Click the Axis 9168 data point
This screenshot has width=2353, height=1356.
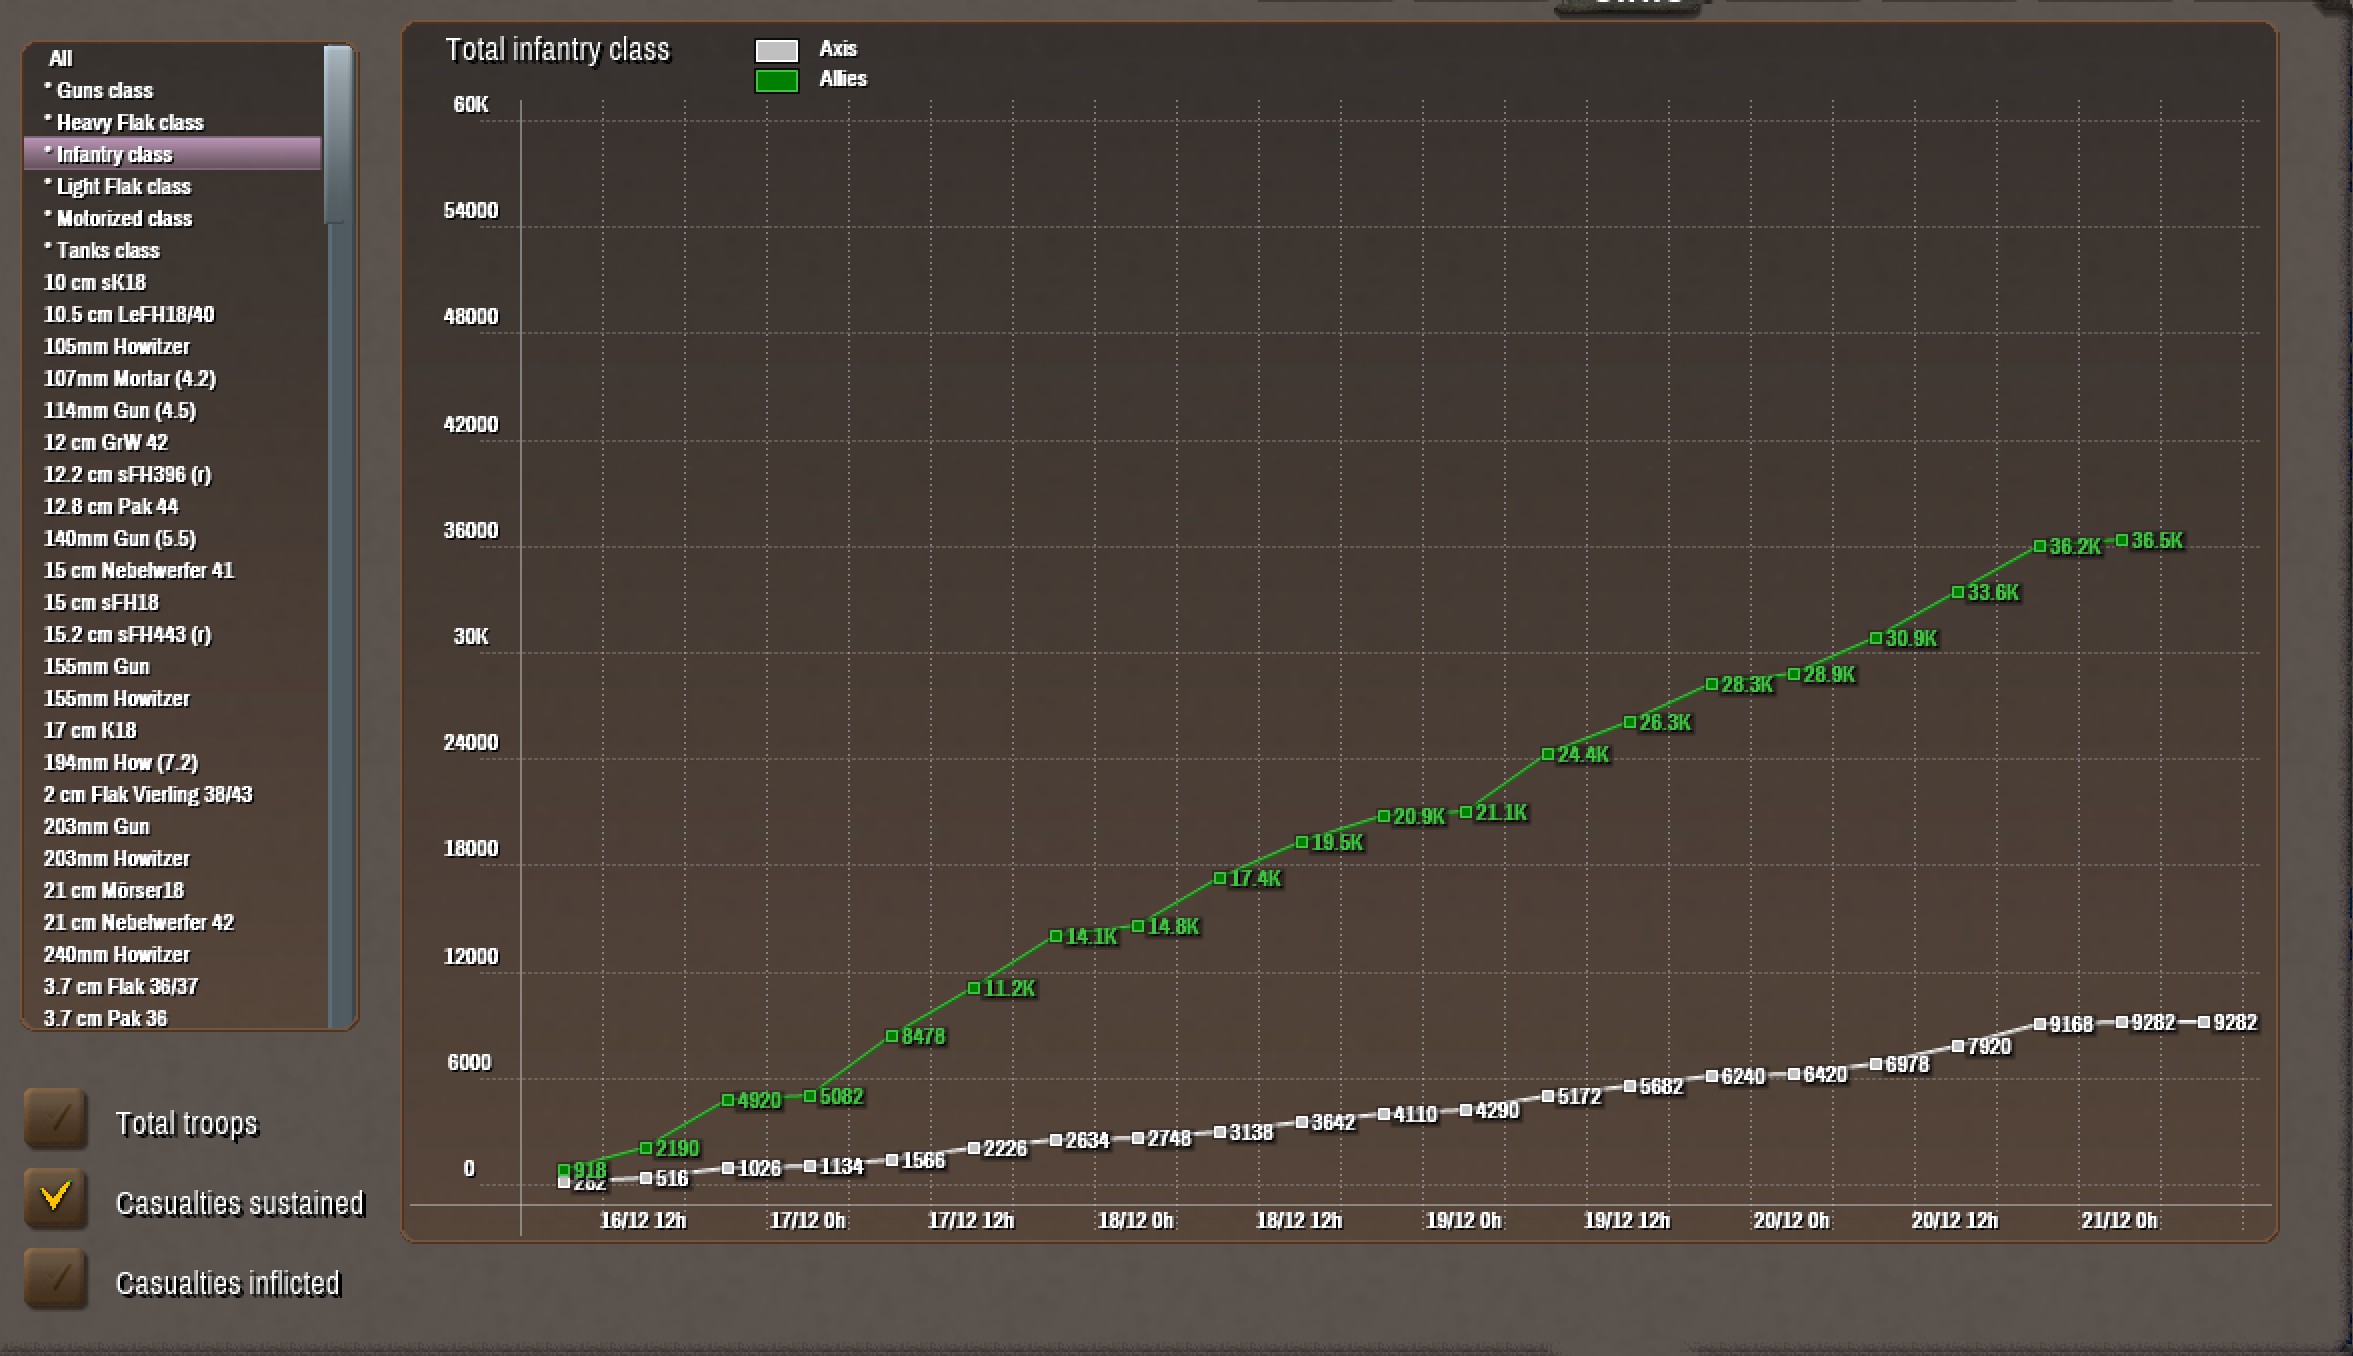coord(2039,1024)
